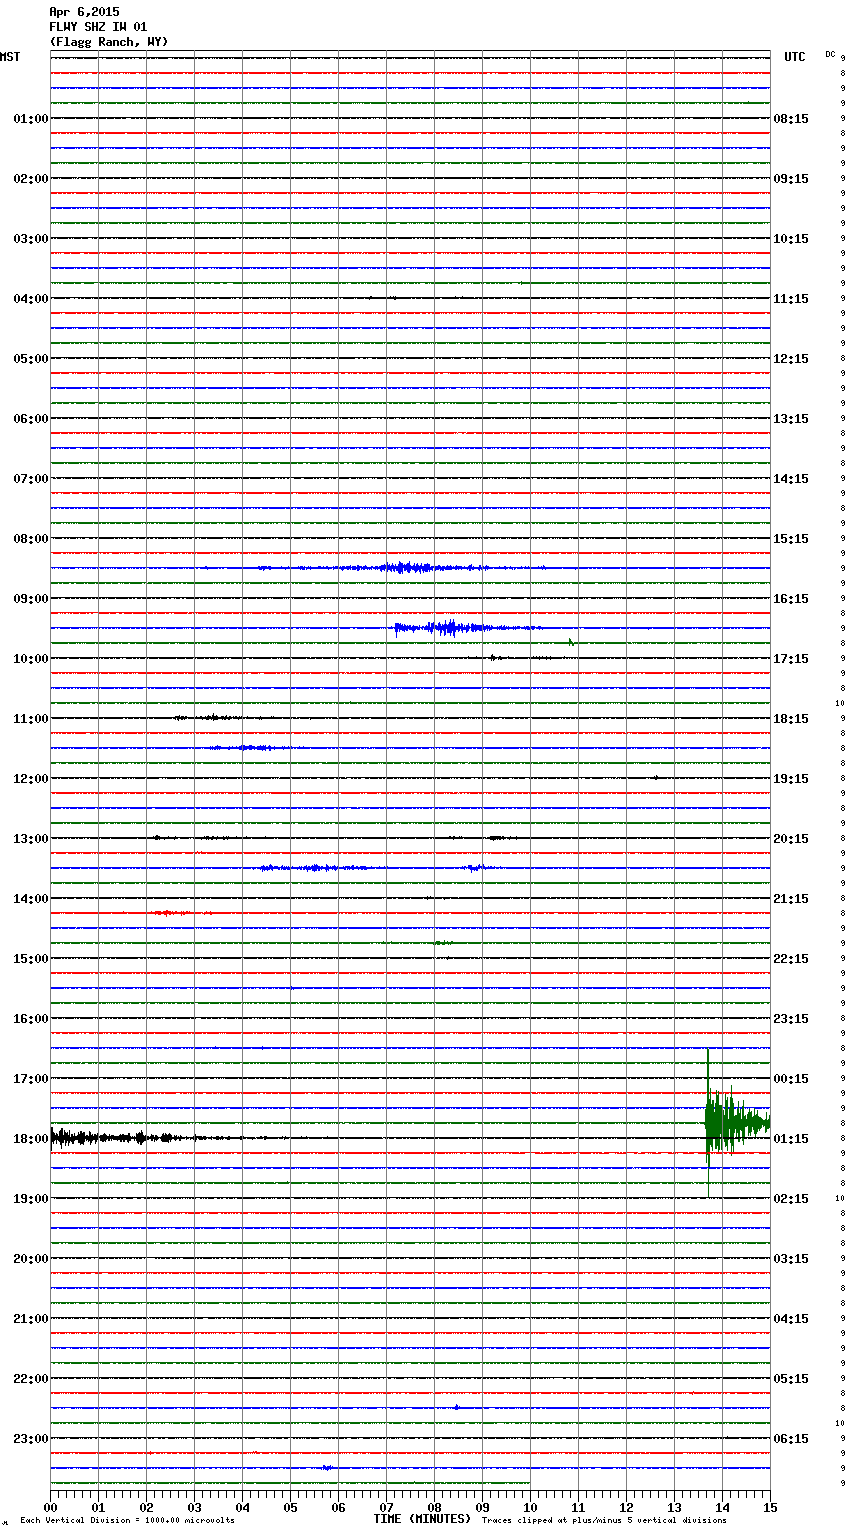The image size is (850, 1534).
Task: Select the 13:00 MST row label
Action: pyautogui.click(x=31, y=839)
